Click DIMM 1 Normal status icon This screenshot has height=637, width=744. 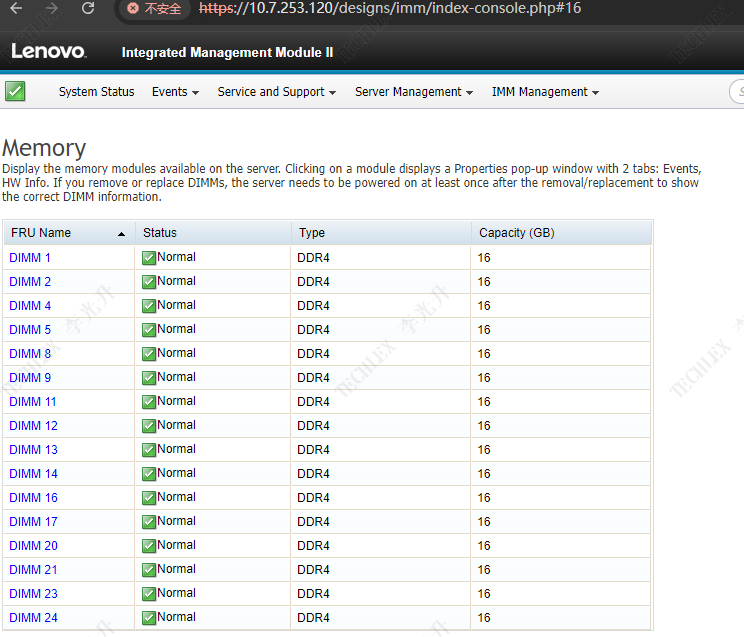pos(149,258)
